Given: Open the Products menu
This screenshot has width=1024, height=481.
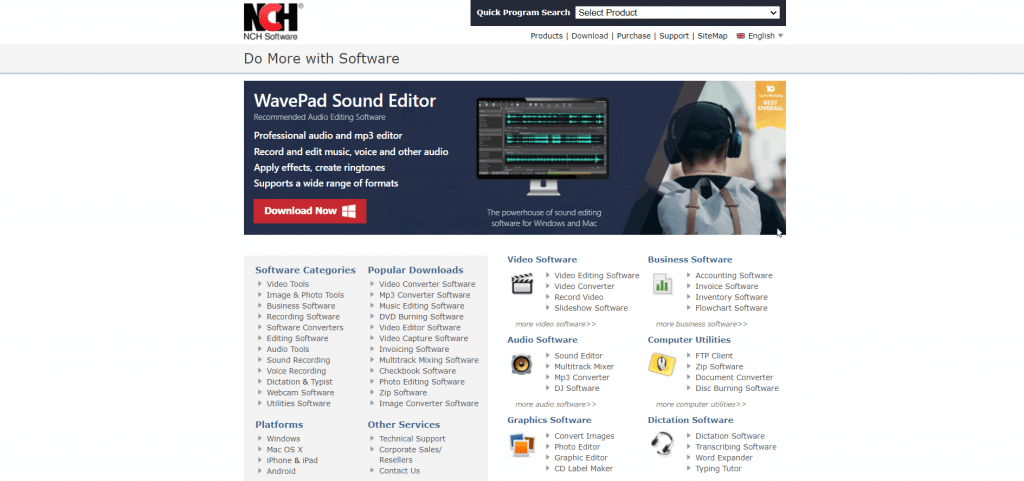Looking at the screenshot, I should click(547, 36).
